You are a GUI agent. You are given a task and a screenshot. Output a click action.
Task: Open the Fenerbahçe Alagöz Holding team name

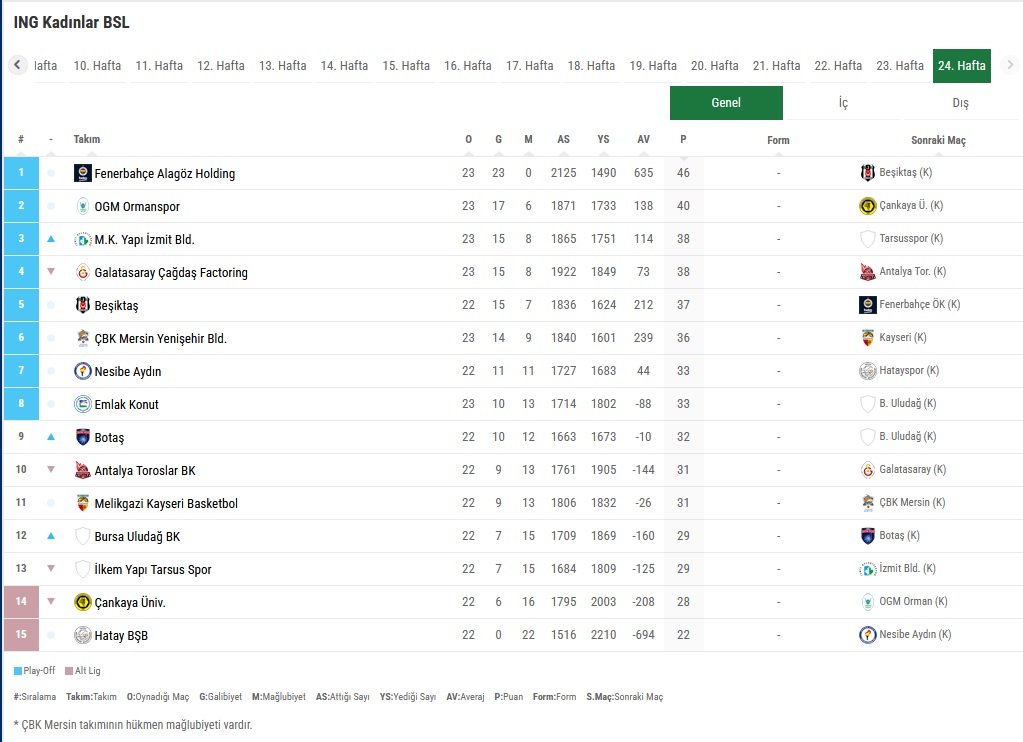[x=164, y=174]
